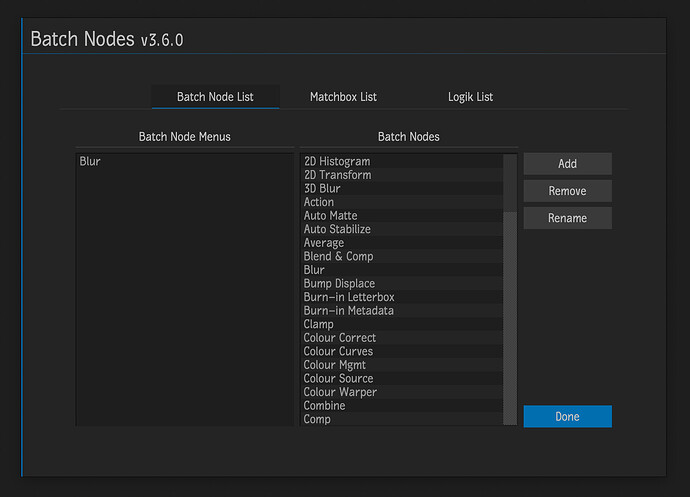690x497 pixels.
Task: Select Auto Stabilize node
Action: 402,229
